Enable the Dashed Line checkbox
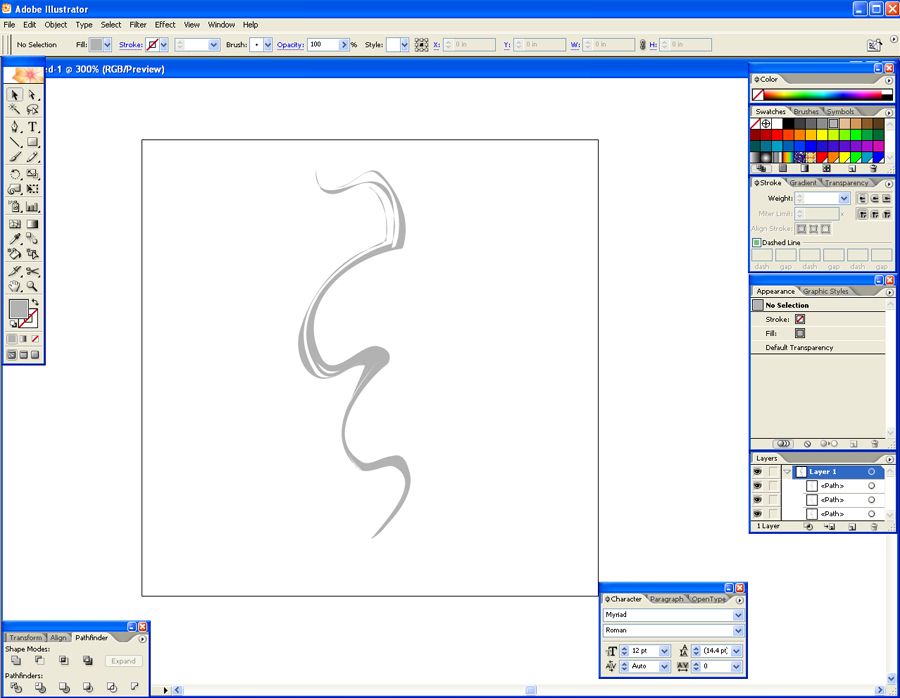This screenshot has height=698, width=900. [x=757, y=242]
